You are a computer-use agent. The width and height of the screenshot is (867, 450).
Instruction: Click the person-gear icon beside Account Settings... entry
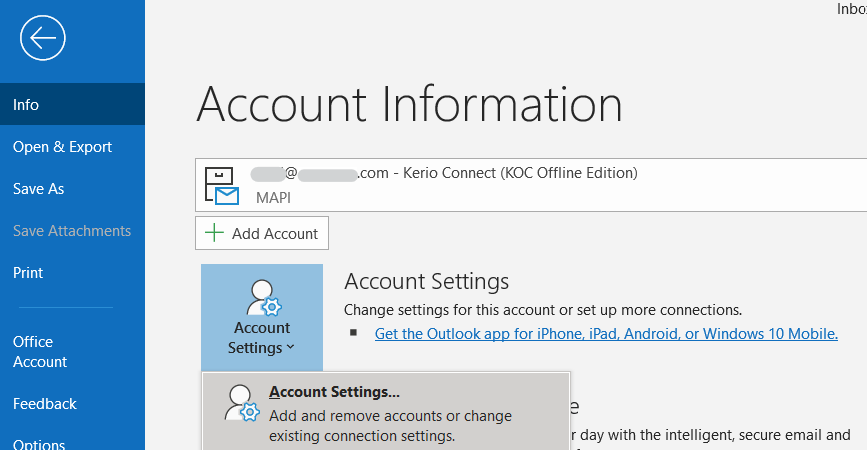[x=242, y=403]
